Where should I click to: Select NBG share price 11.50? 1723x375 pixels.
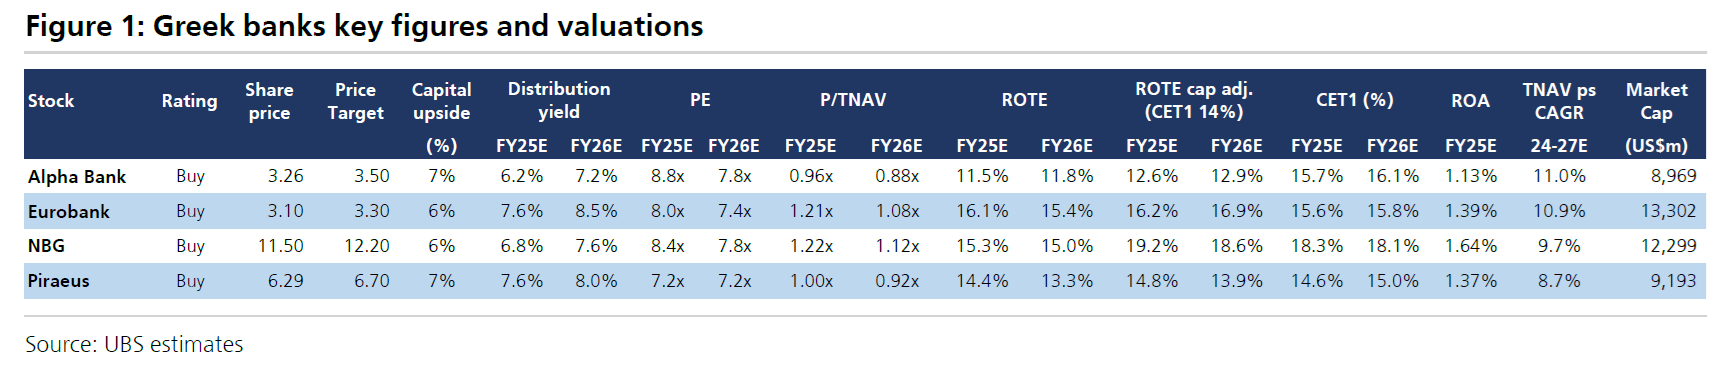280,246
